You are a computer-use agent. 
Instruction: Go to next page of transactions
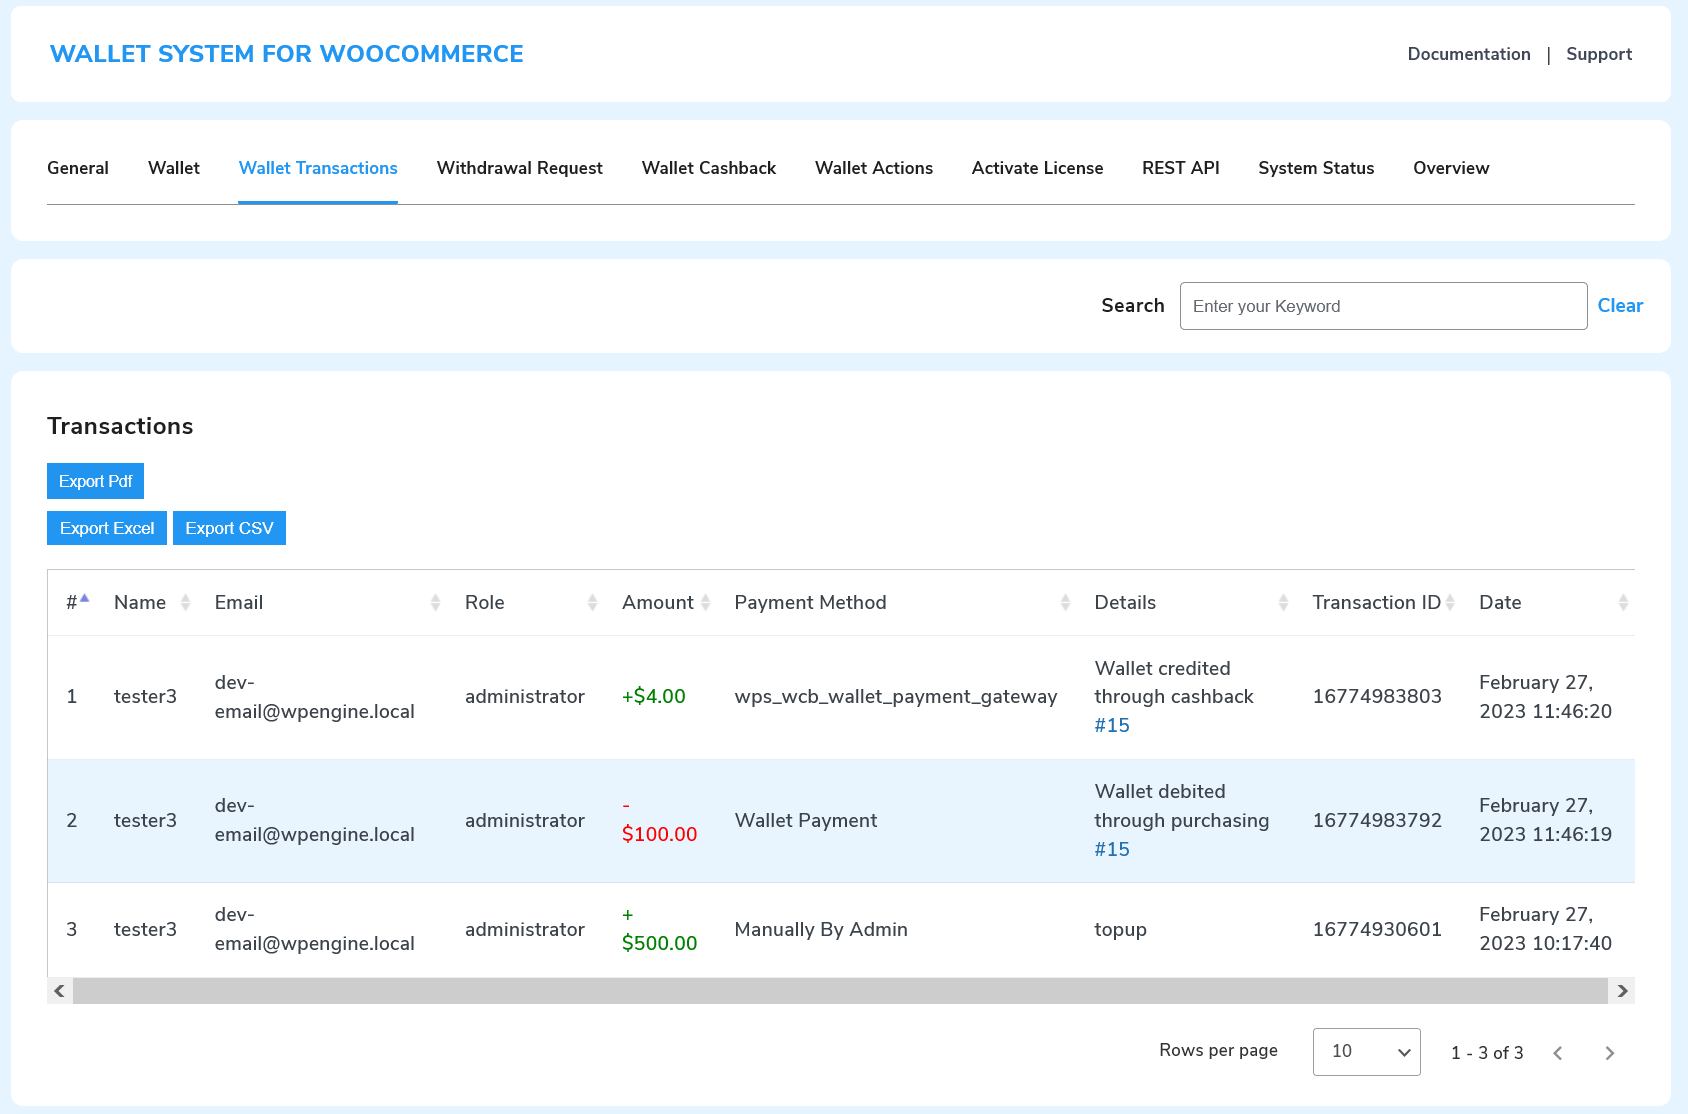click(1609, 1053)
